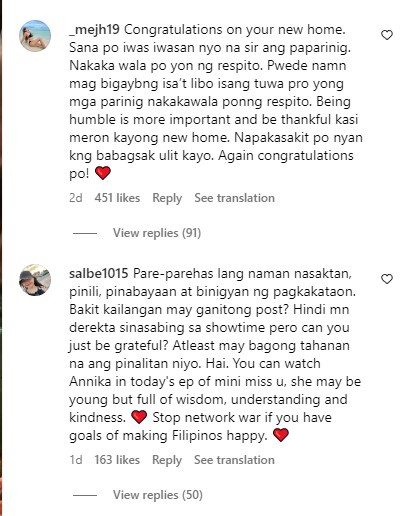Click the heart emoji after 'Filipinos happy.'
The image size is (402, 516).
pyautogui.click(x=281, y=435)
